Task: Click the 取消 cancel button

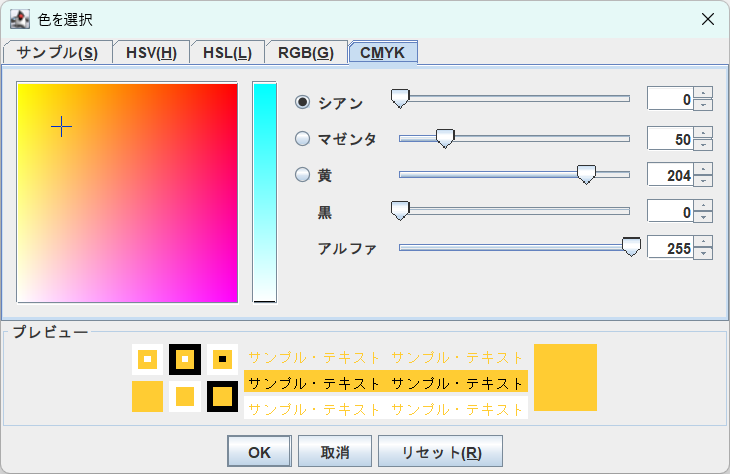Action: pos(335,452)
